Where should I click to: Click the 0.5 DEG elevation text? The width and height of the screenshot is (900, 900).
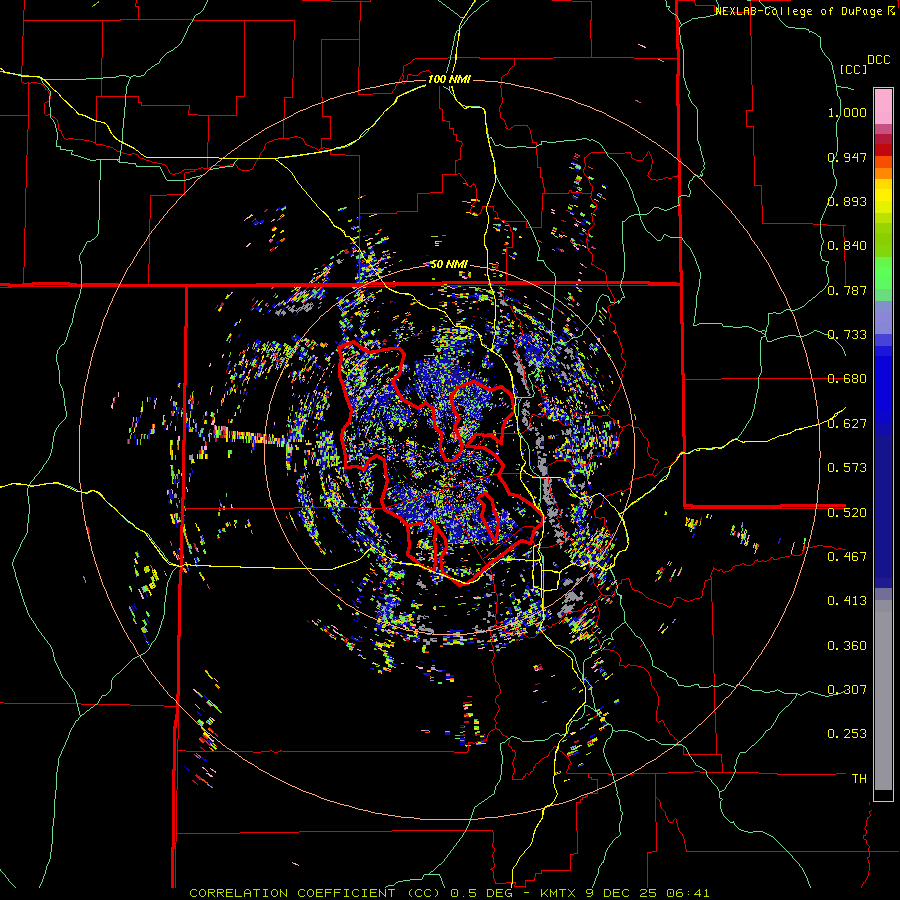481,893
